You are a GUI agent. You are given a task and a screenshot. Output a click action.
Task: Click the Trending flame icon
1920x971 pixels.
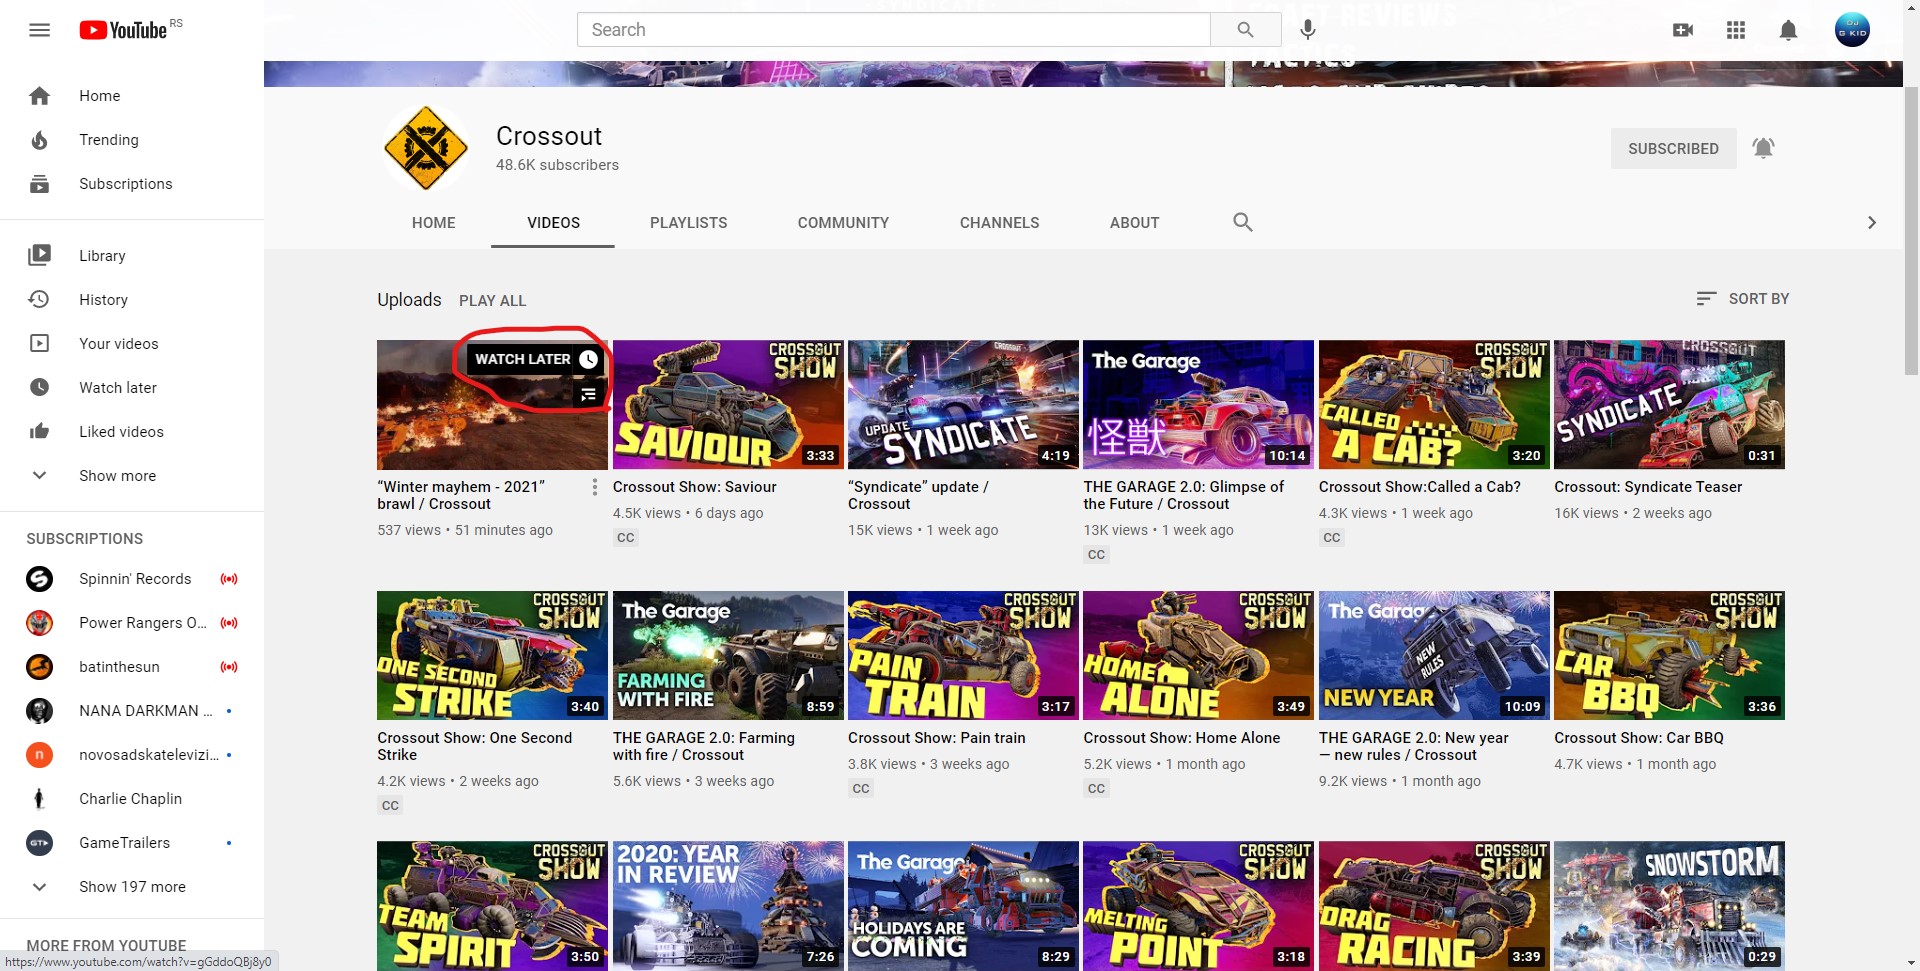[40, 140]
